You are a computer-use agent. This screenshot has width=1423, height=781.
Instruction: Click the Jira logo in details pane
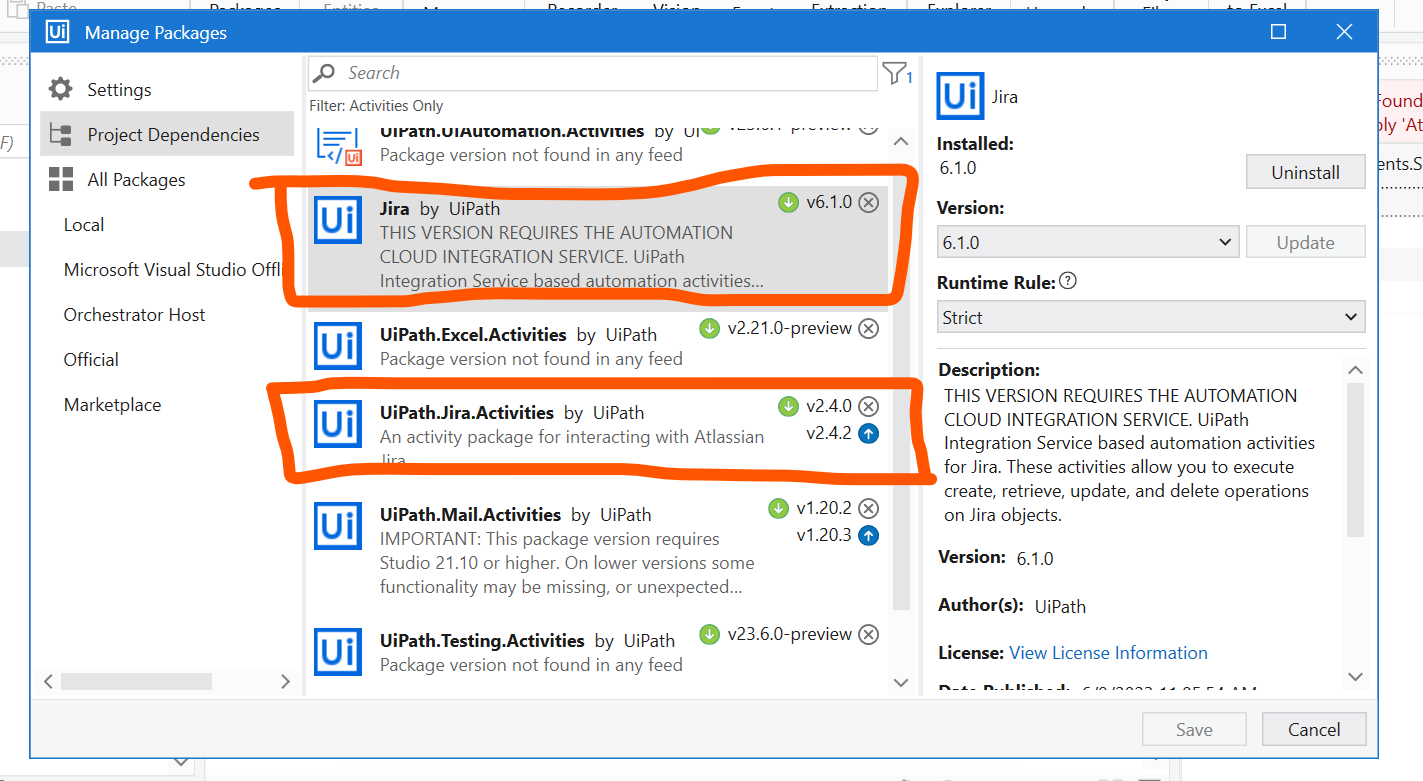point(960,96)
